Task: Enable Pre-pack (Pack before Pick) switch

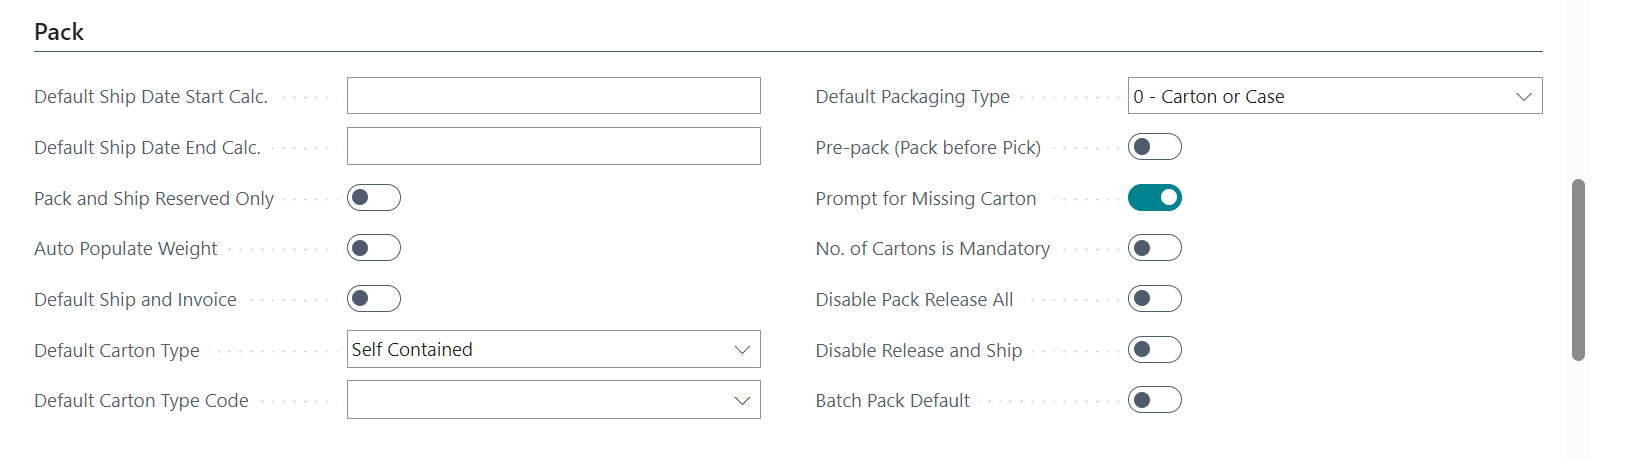Action: pyautogui.click(x=1154, y=147)
